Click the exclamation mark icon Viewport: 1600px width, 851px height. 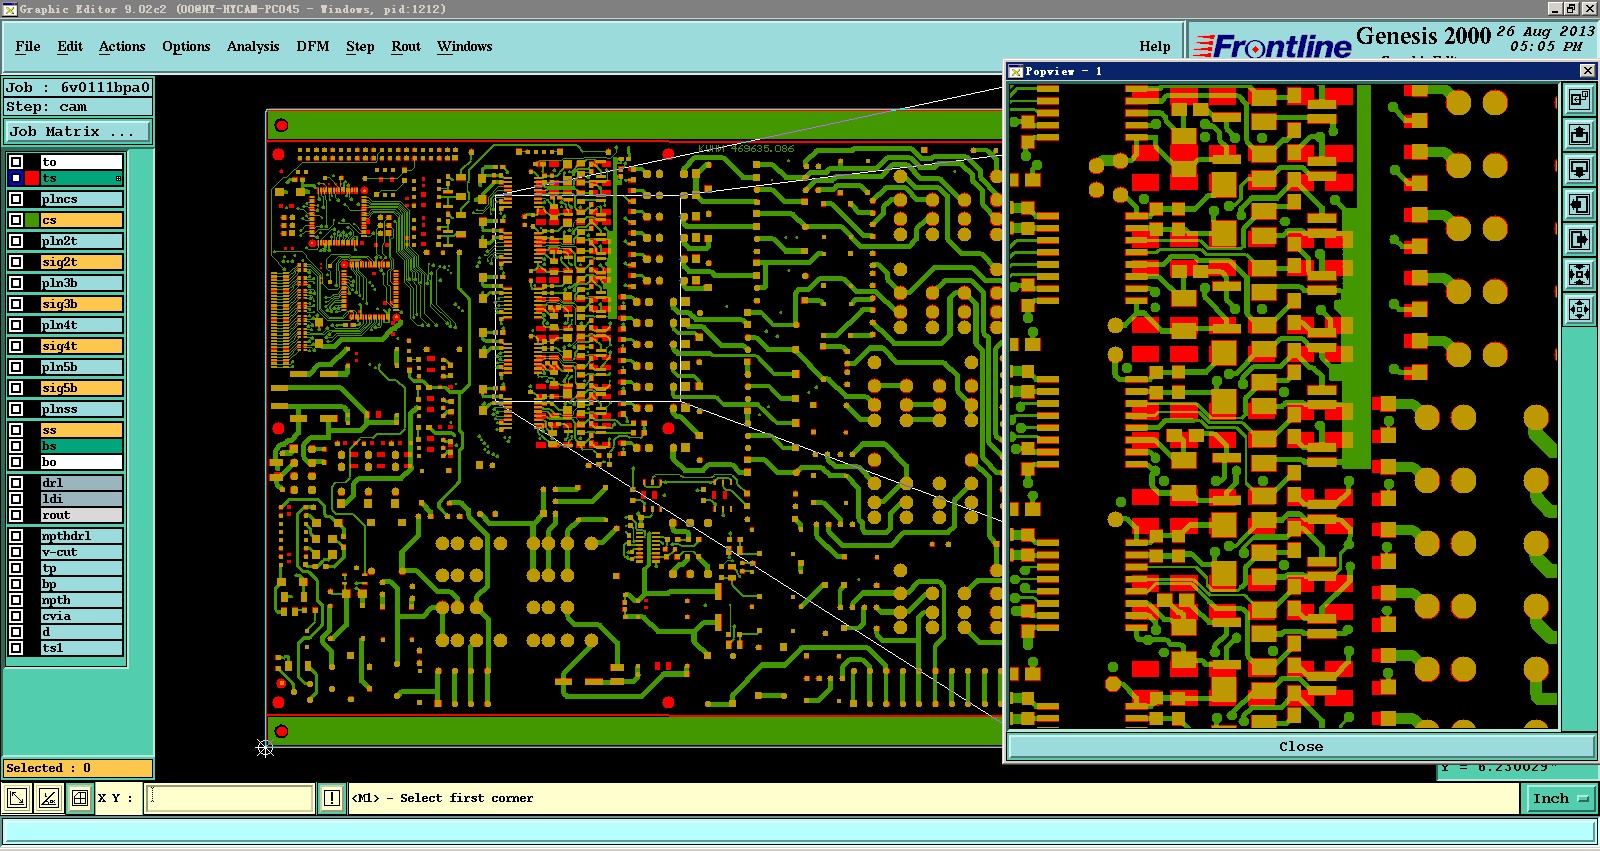332,798
